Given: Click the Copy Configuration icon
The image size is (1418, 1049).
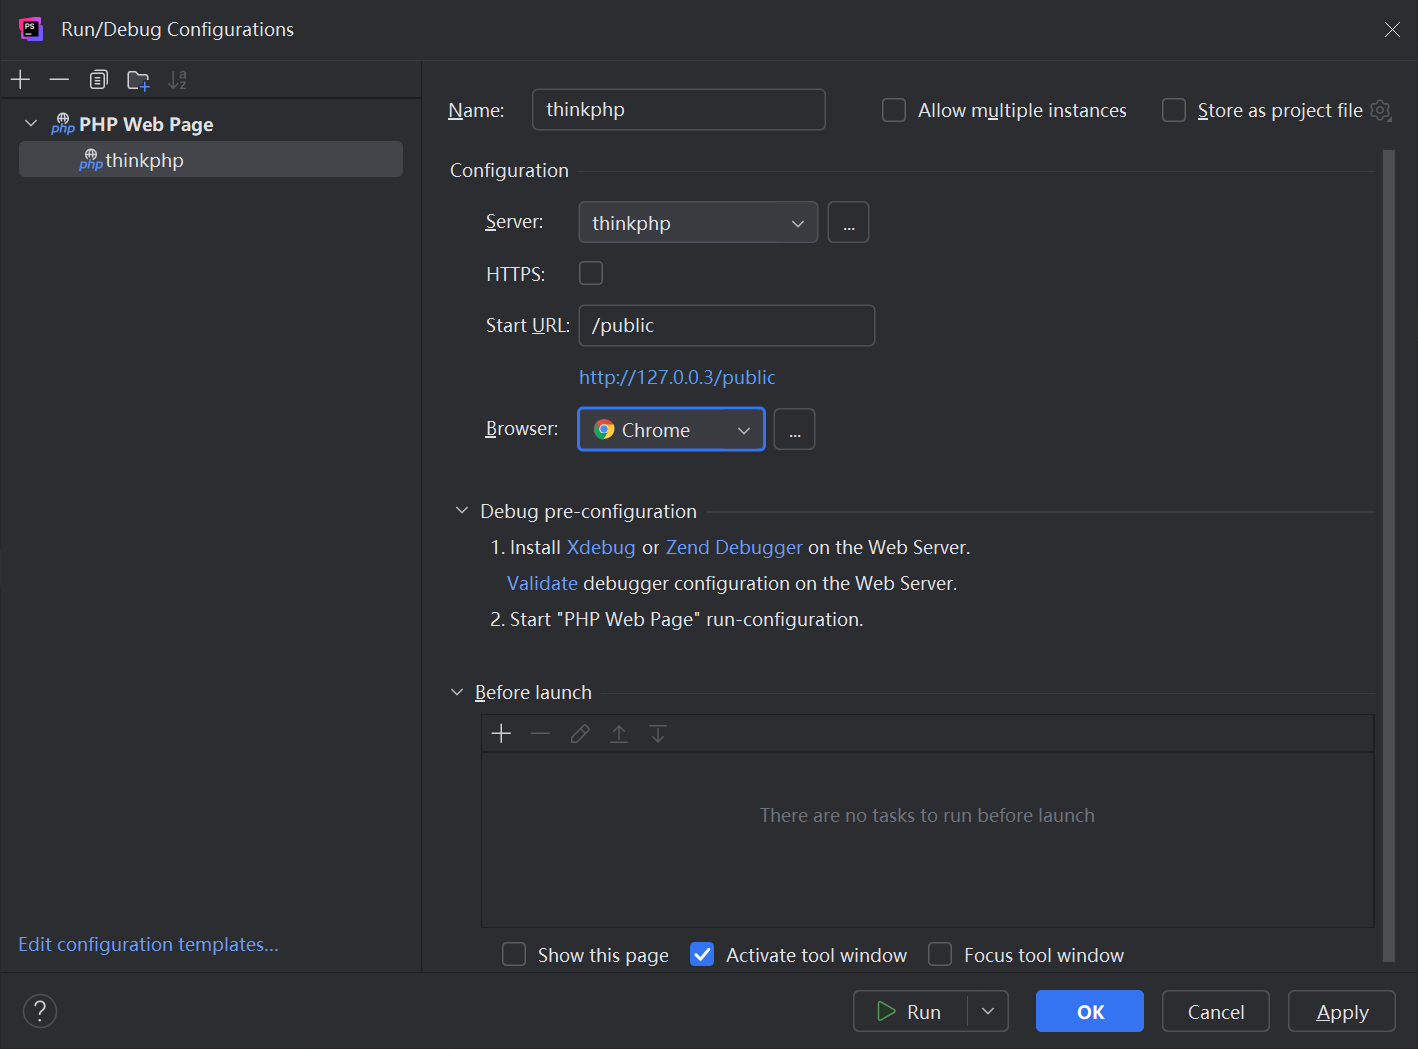Looking at the screenshot, I should [98, 80].
